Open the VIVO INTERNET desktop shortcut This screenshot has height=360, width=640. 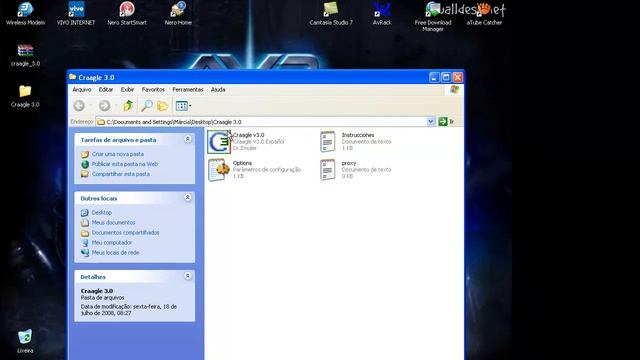pos(76,13)
